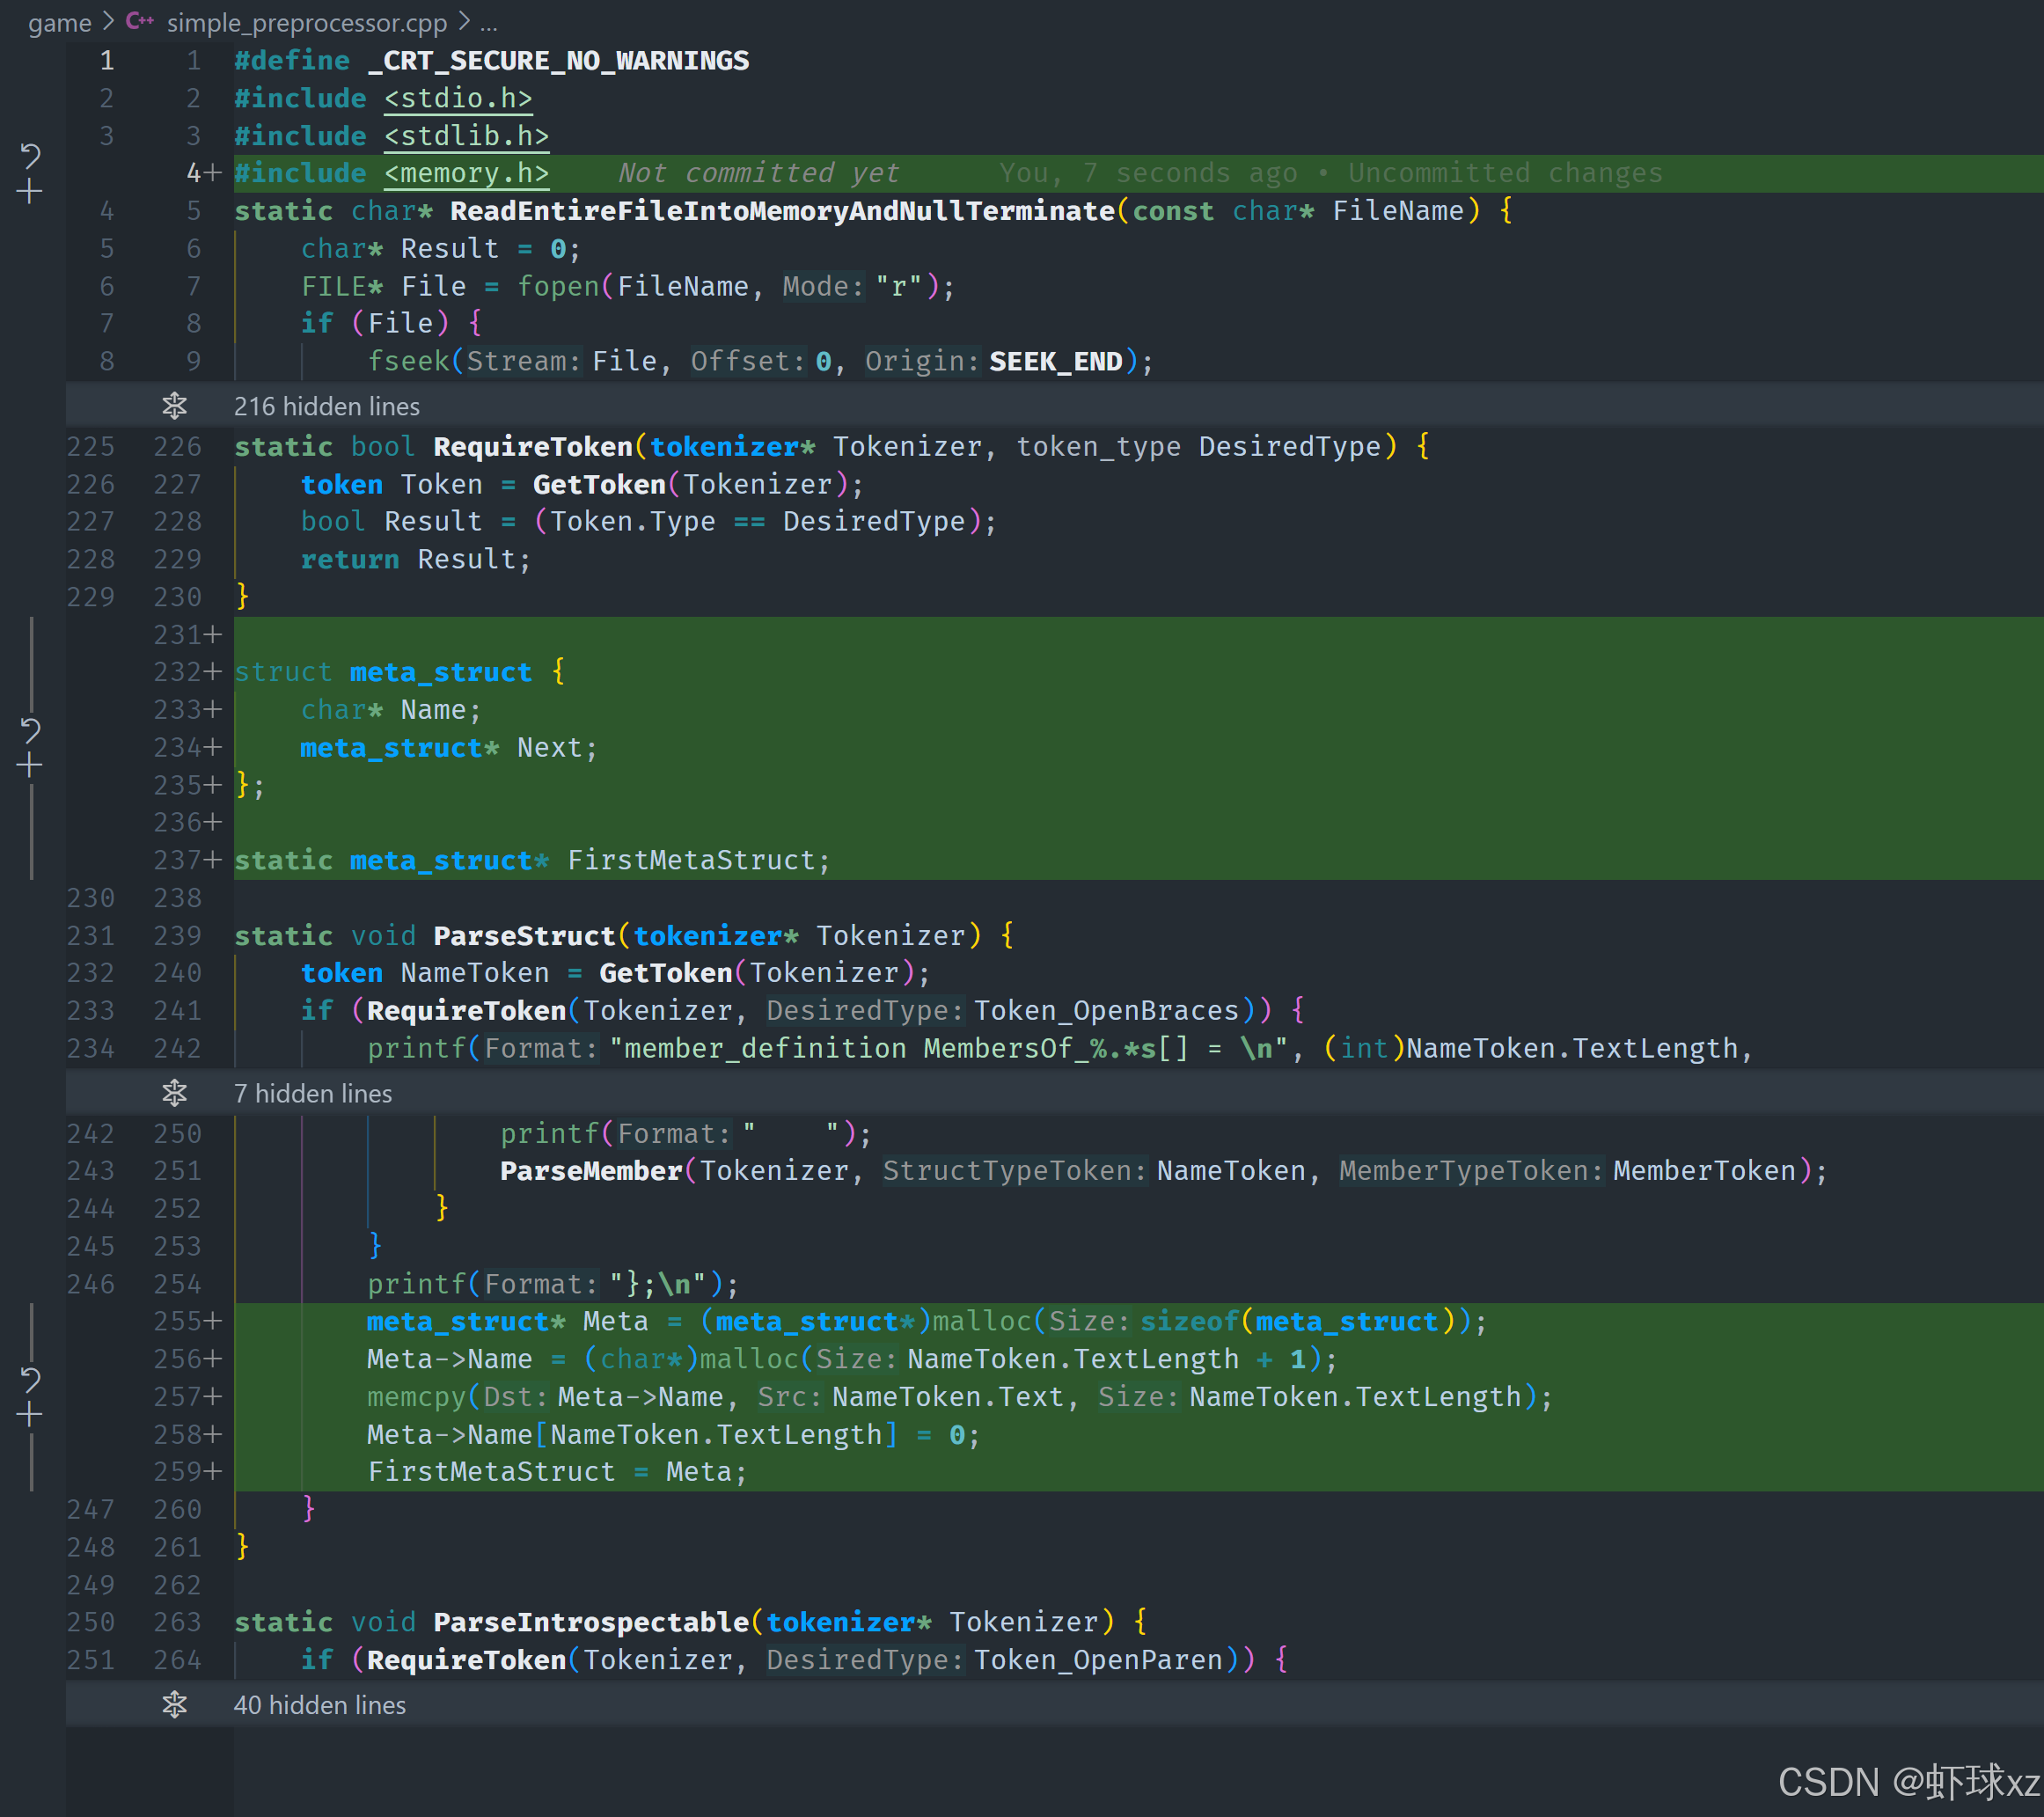Stage the malloc Meta block with plus icon

pyautogui.click(x=30, y=1414)
